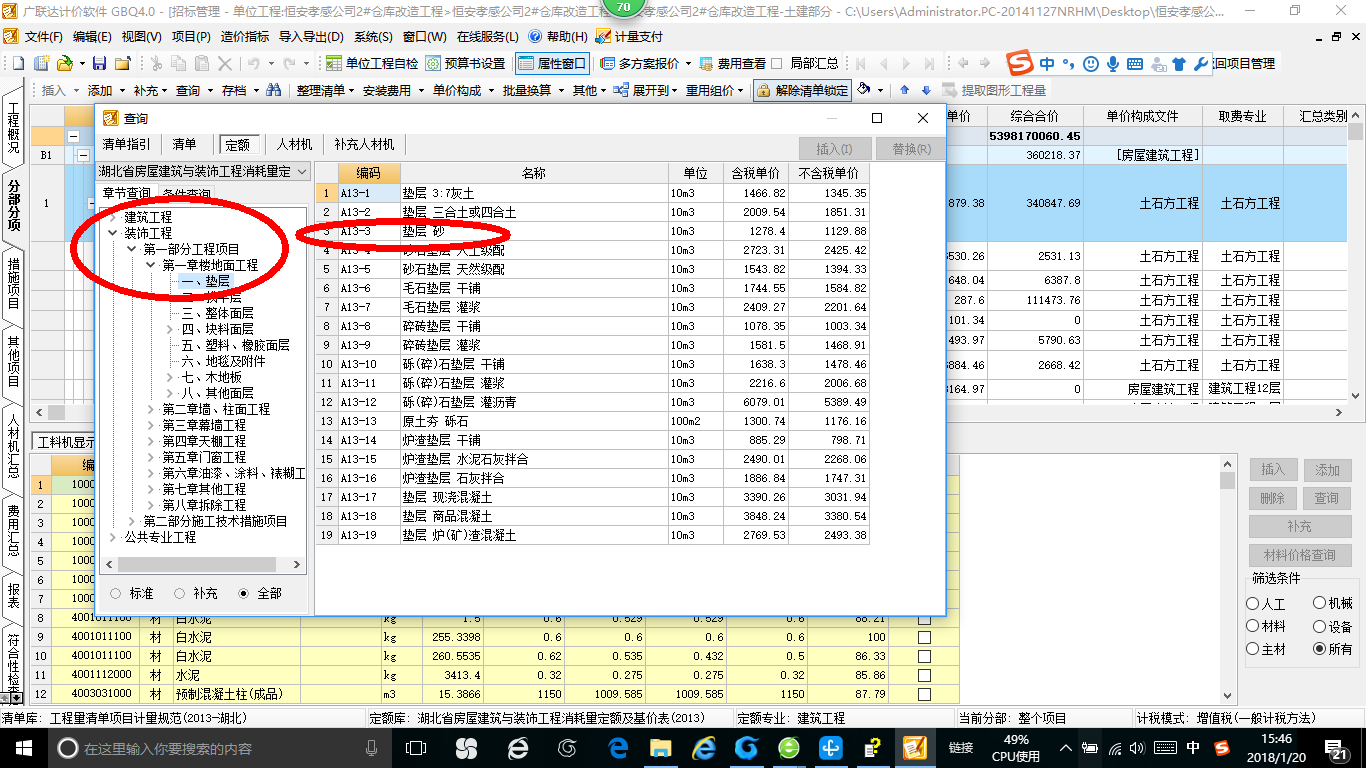Expand the 建筑工程 tree node
Screen dimensions: 1366x768
click(x=112, y=217)
